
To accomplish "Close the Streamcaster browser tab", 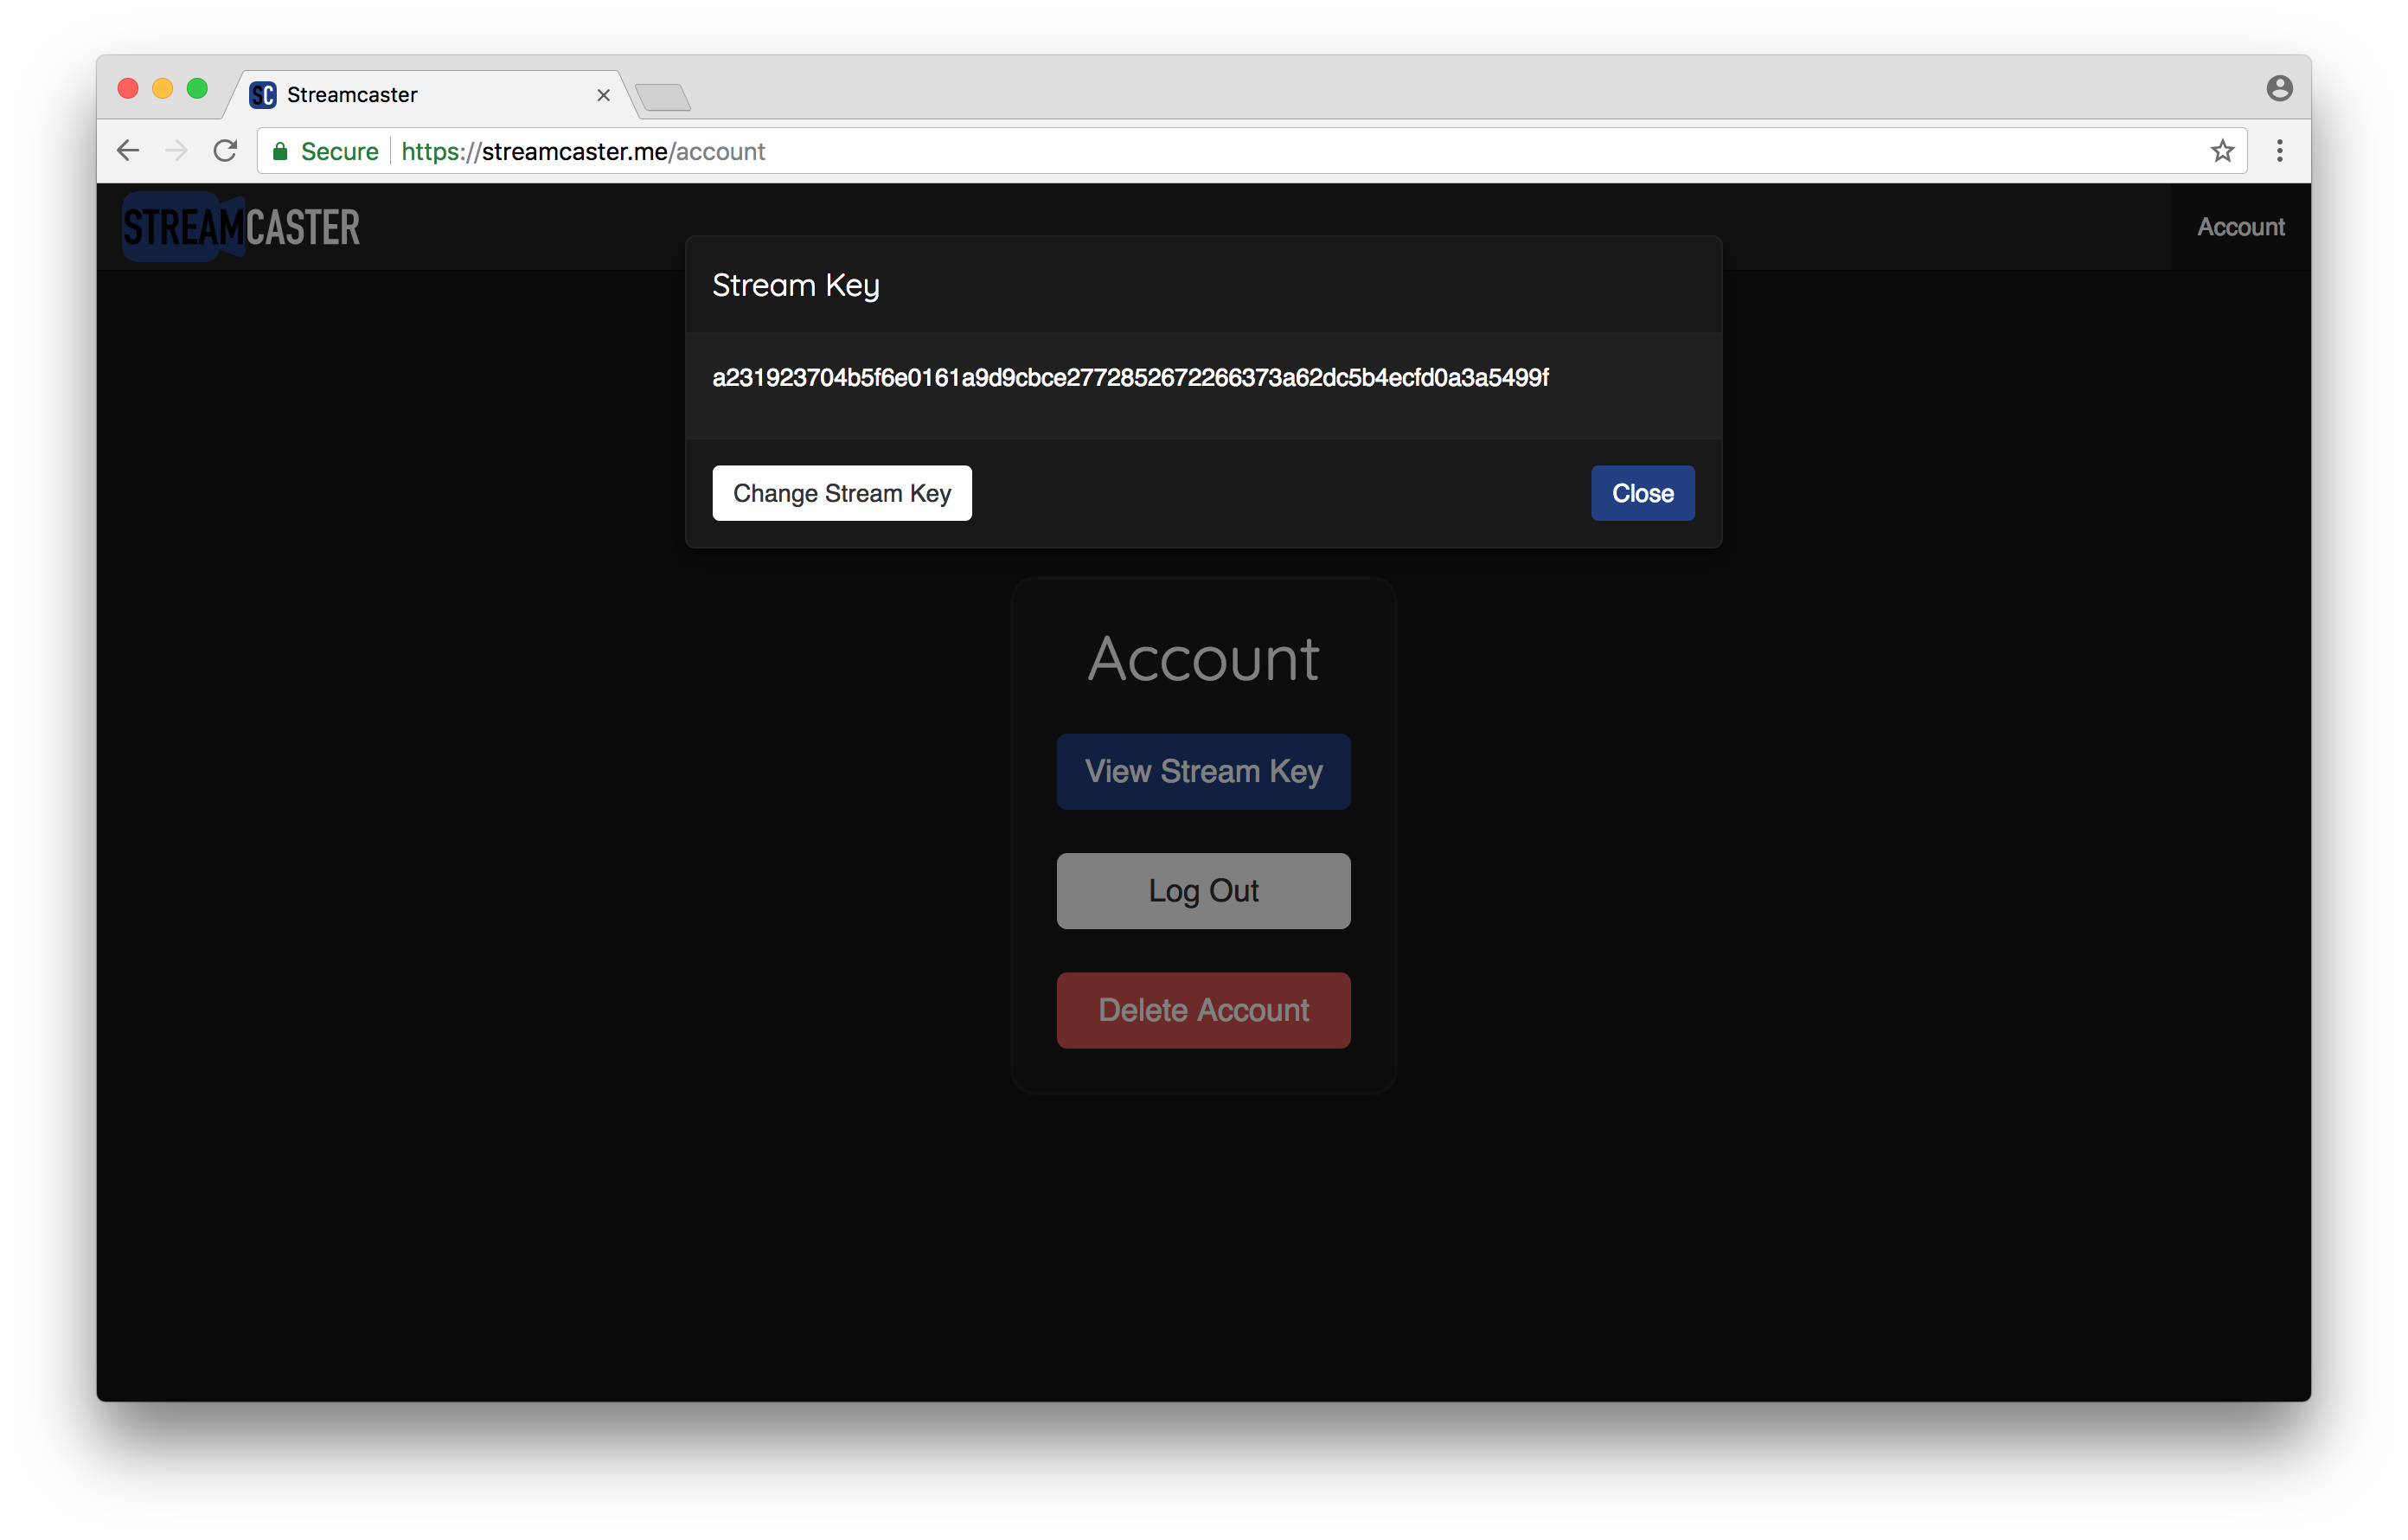I will [x=603, y=95].
